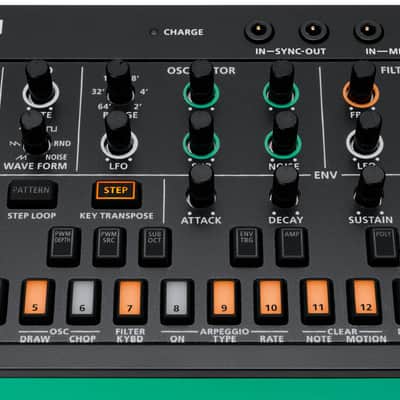Click the CLEAR heading text
Image resolution: width=400 pixels, height=400 pixels.
click(x=342, y=332)
